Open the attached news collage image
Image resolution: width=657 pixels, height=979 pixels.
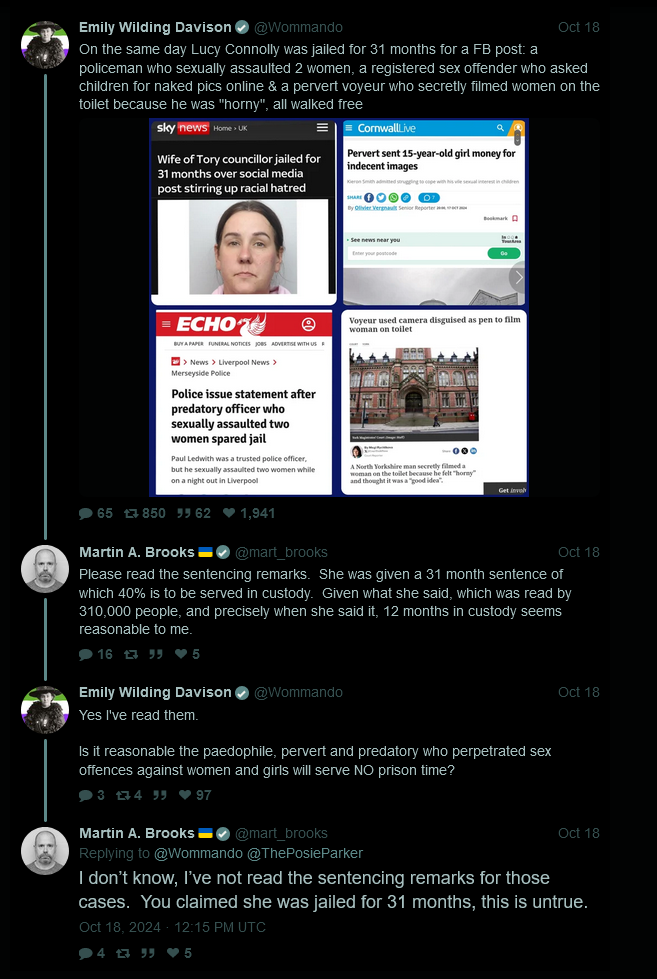click(339, 307)
